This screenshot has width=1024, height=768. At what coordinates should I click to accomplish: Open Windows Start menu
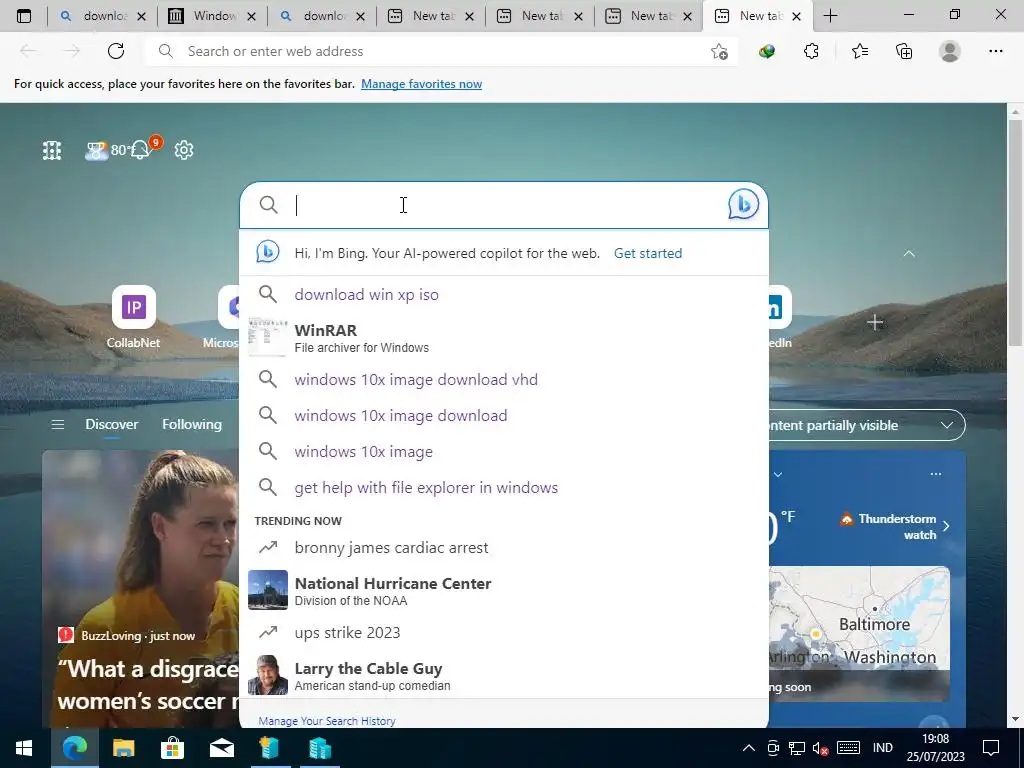click(24, 748)
